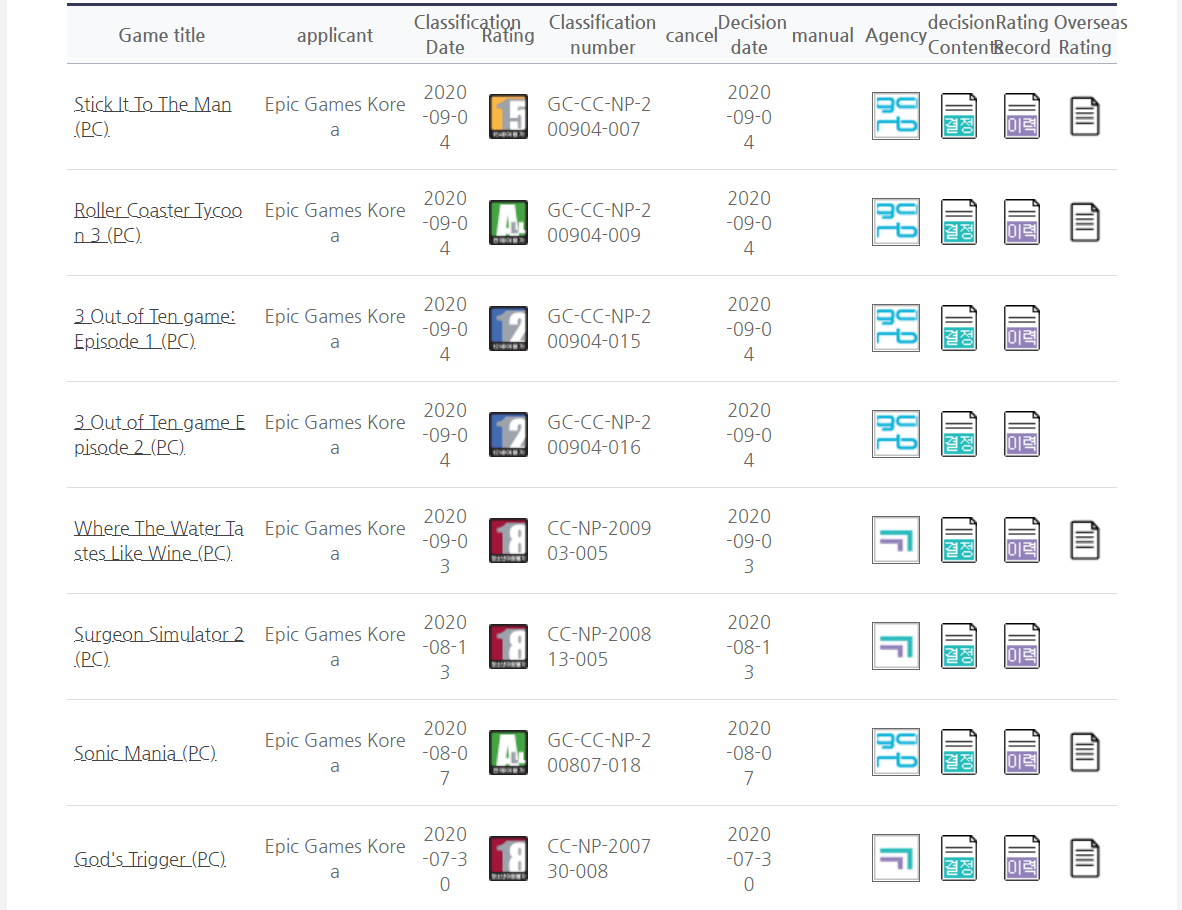Select classification number CC-NP-200730-008
The image size is (1182, 910).
(x=599, y=859)
